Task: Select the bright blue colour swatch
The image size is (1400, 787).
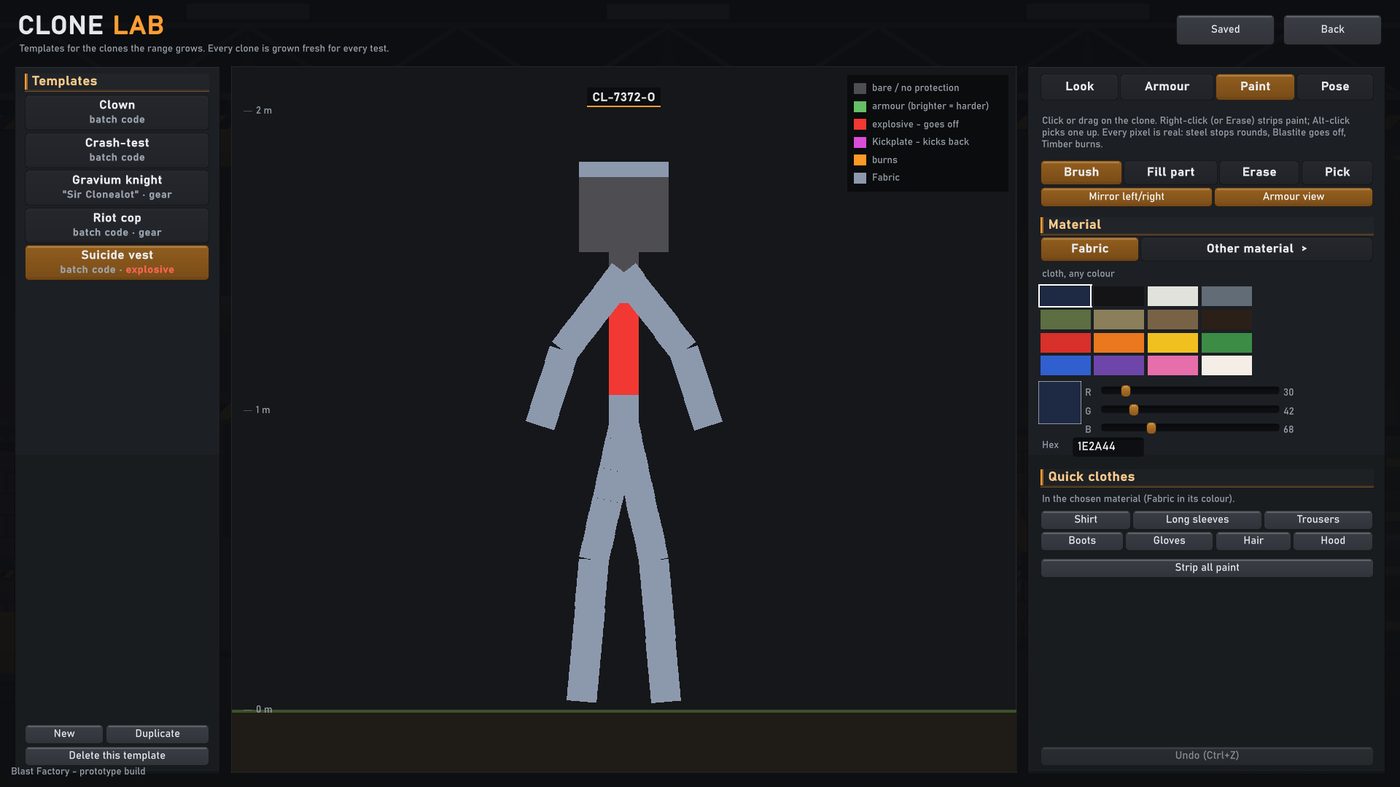Action: pos(1065,366)
